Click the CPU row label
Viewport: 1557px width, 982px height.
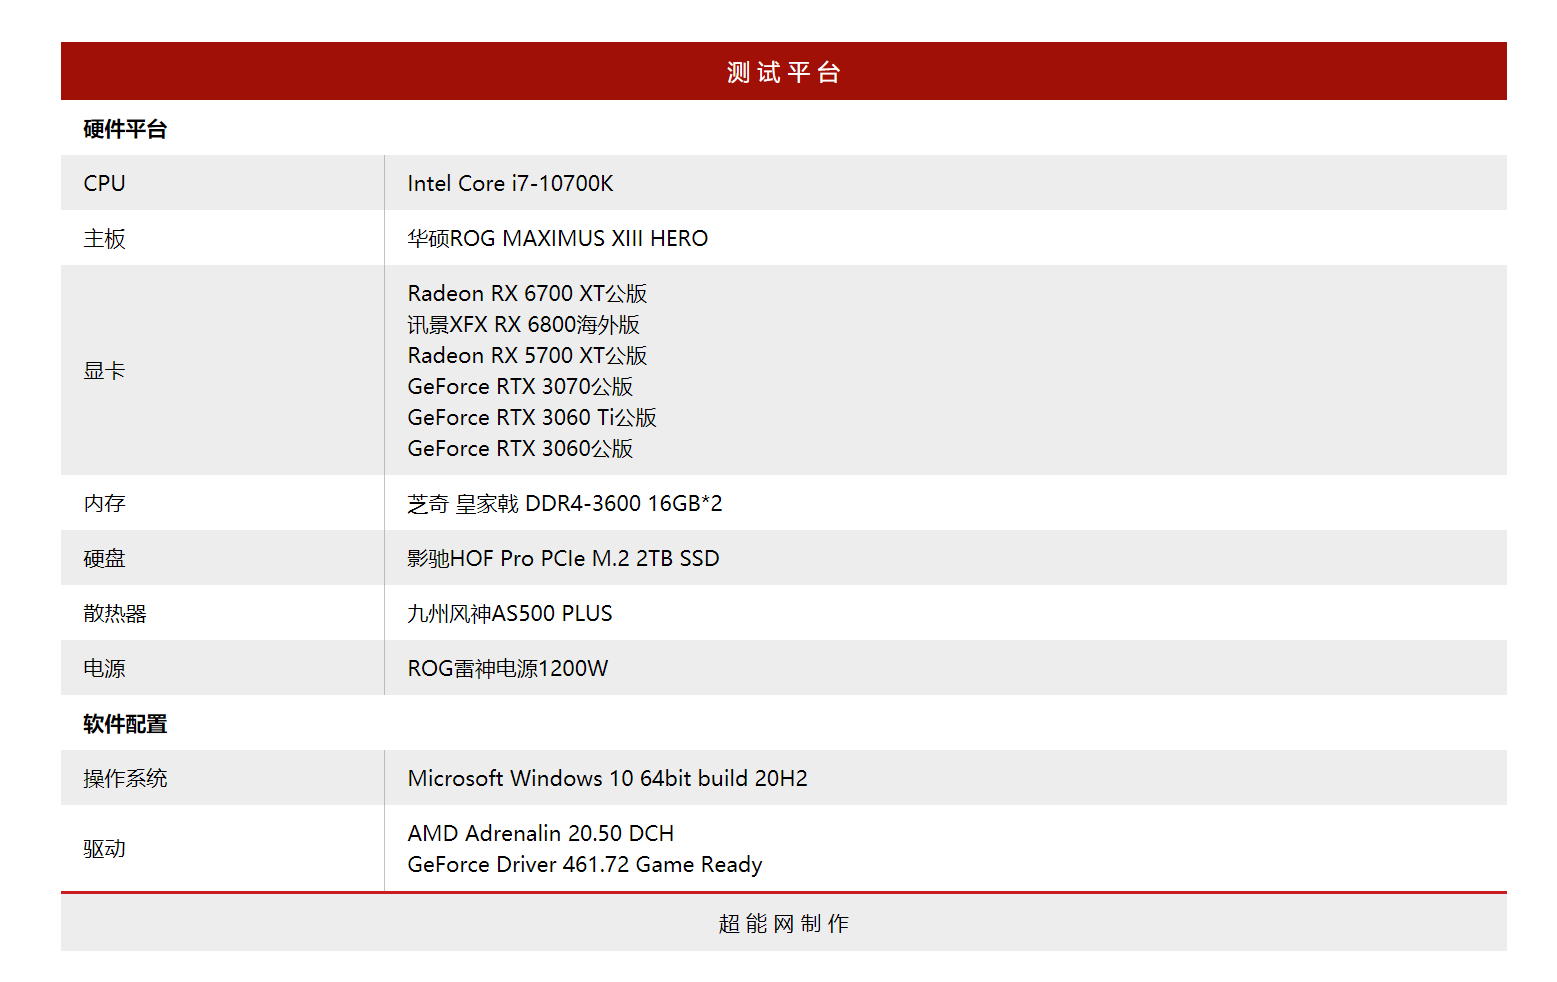105,183
